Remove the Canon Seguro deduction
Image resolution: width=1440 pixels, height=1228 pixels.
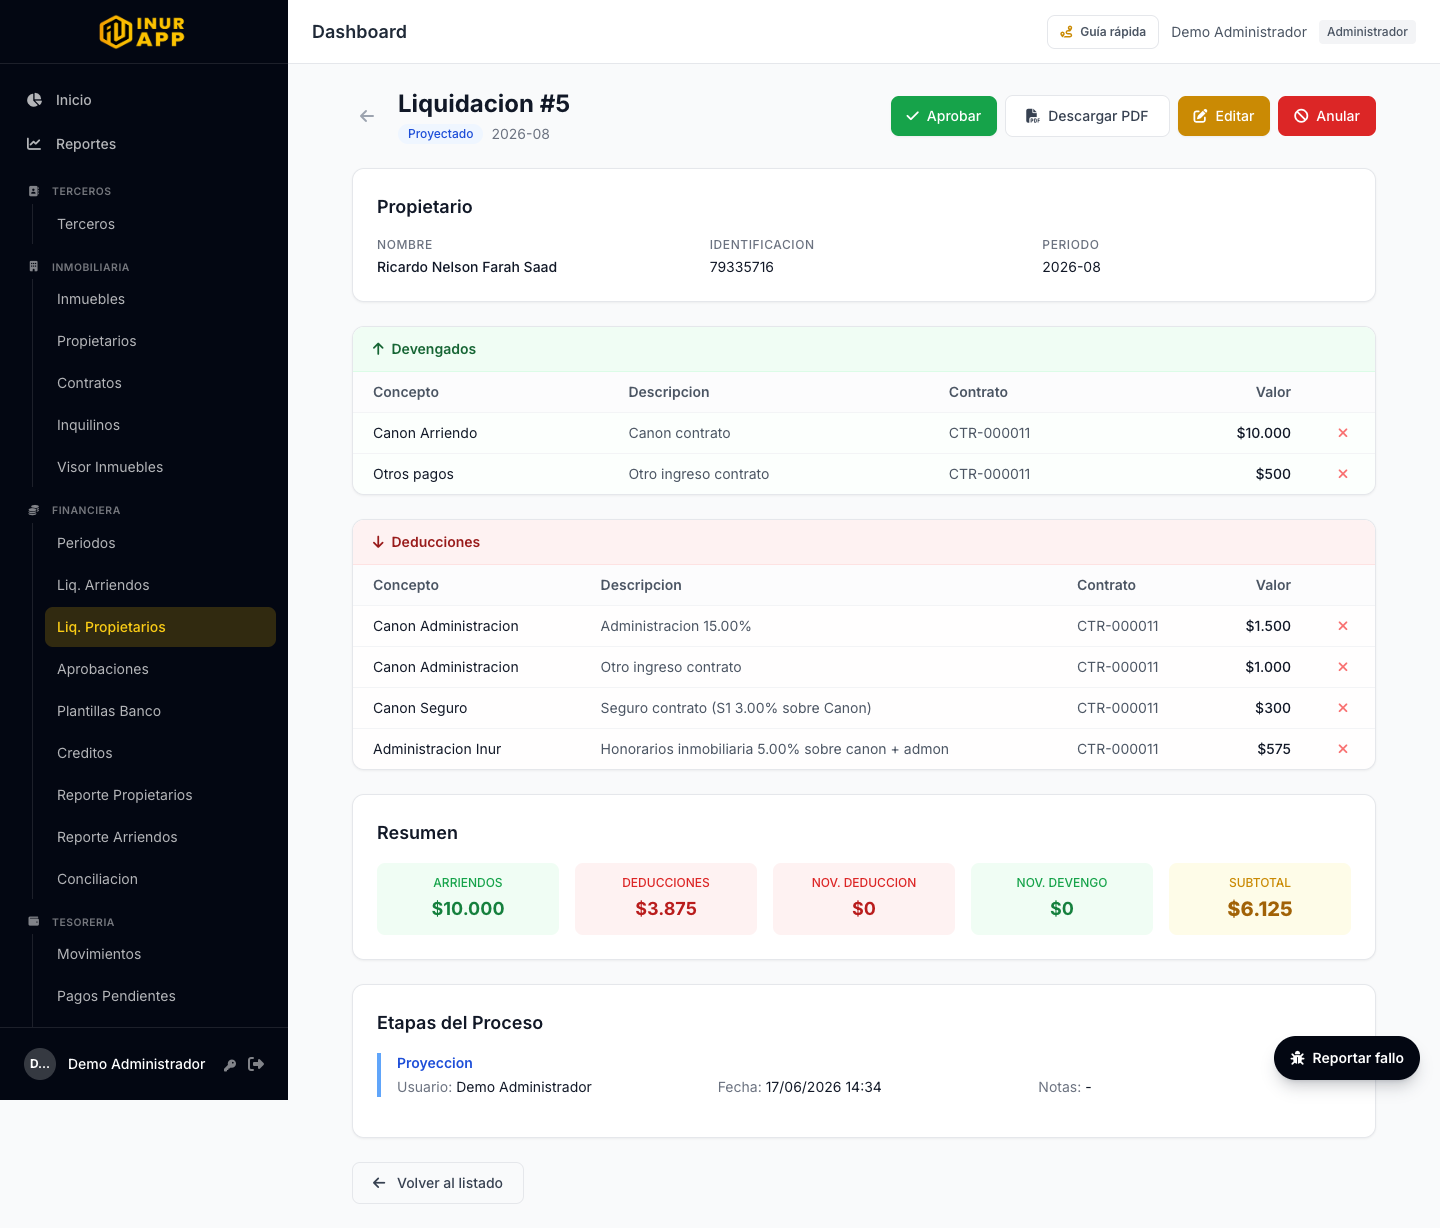pyautogui.click(x=1343, y=708)
